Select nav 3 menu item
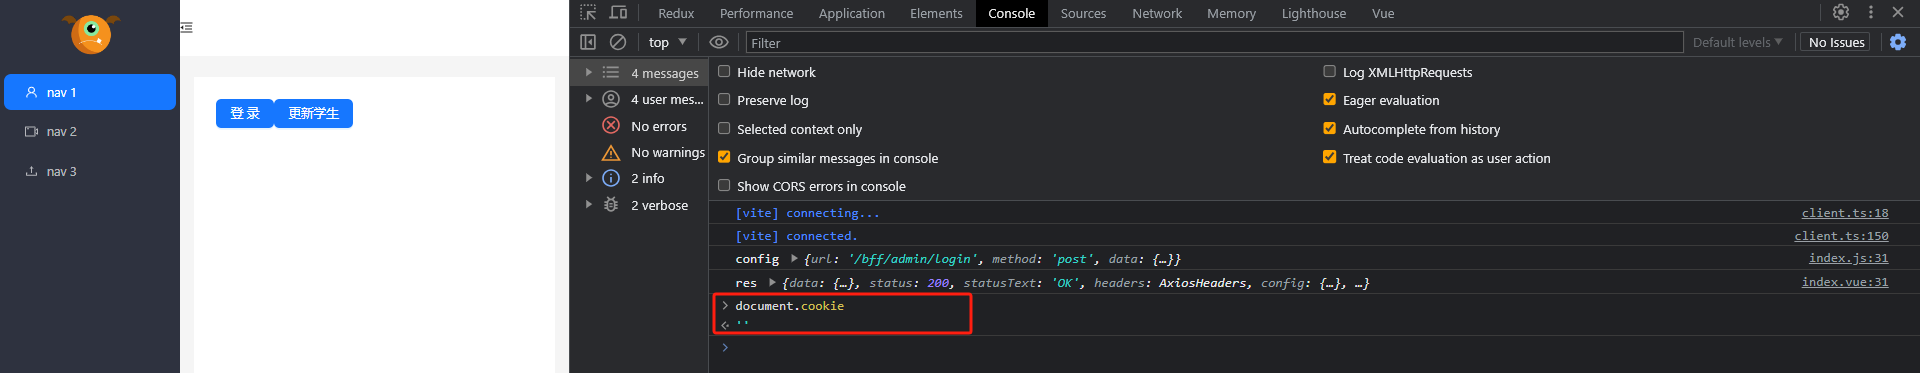 point(90,171)
